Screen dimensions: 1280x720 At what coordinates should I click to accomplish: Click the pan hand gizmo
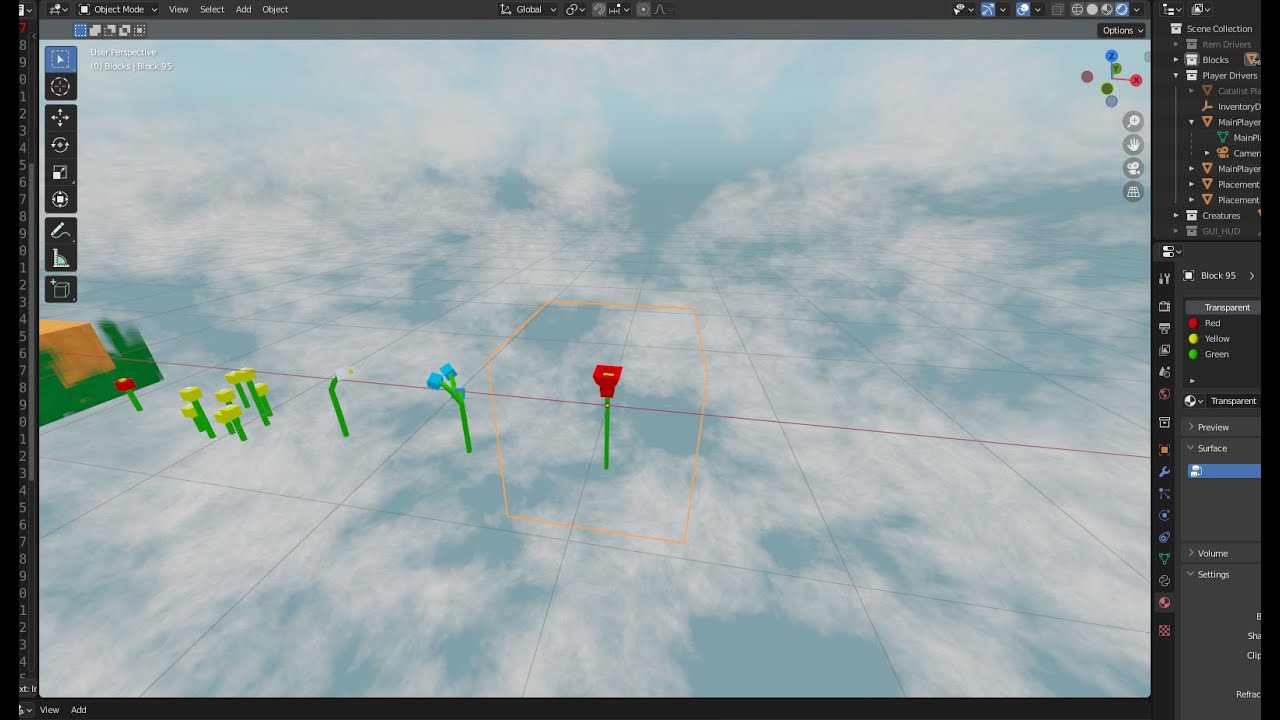1133,144
